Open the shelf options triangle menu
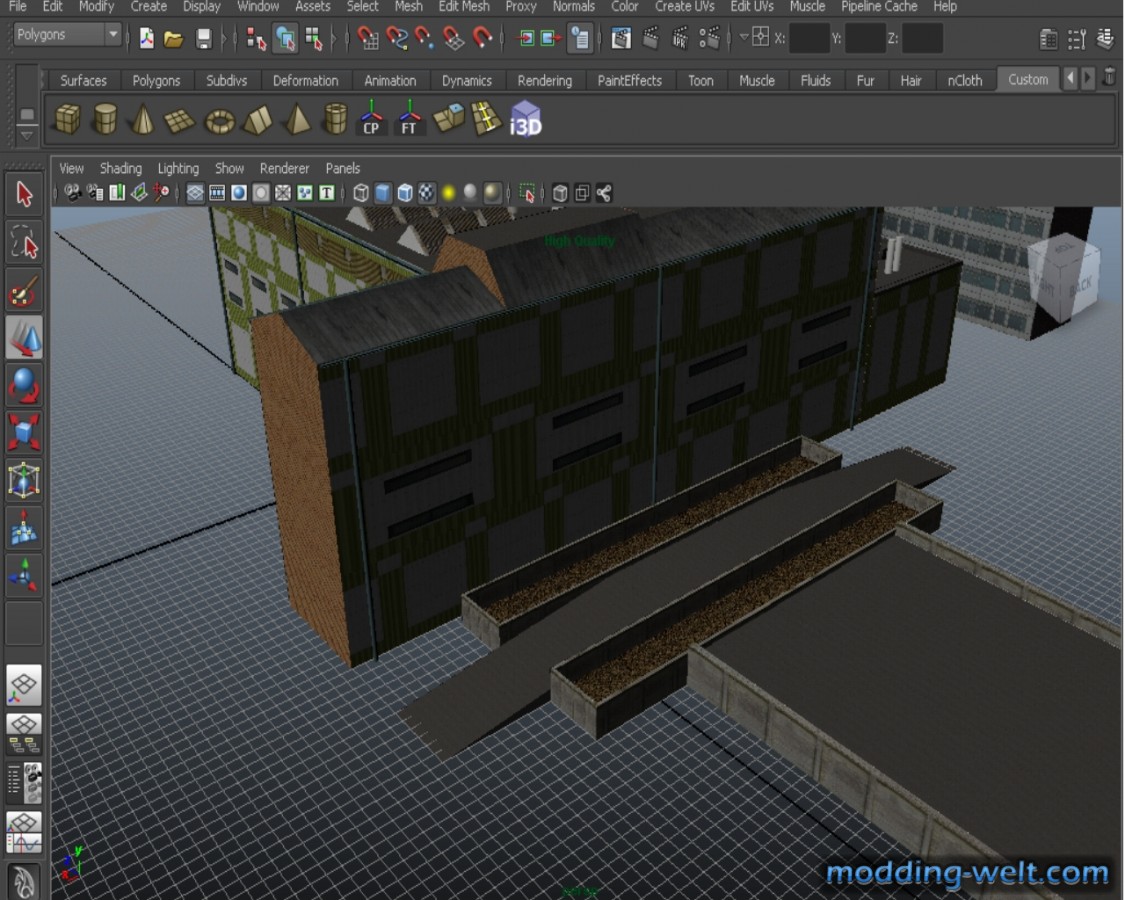Viewport: 1125px width, 900px height. click(27, 135)
